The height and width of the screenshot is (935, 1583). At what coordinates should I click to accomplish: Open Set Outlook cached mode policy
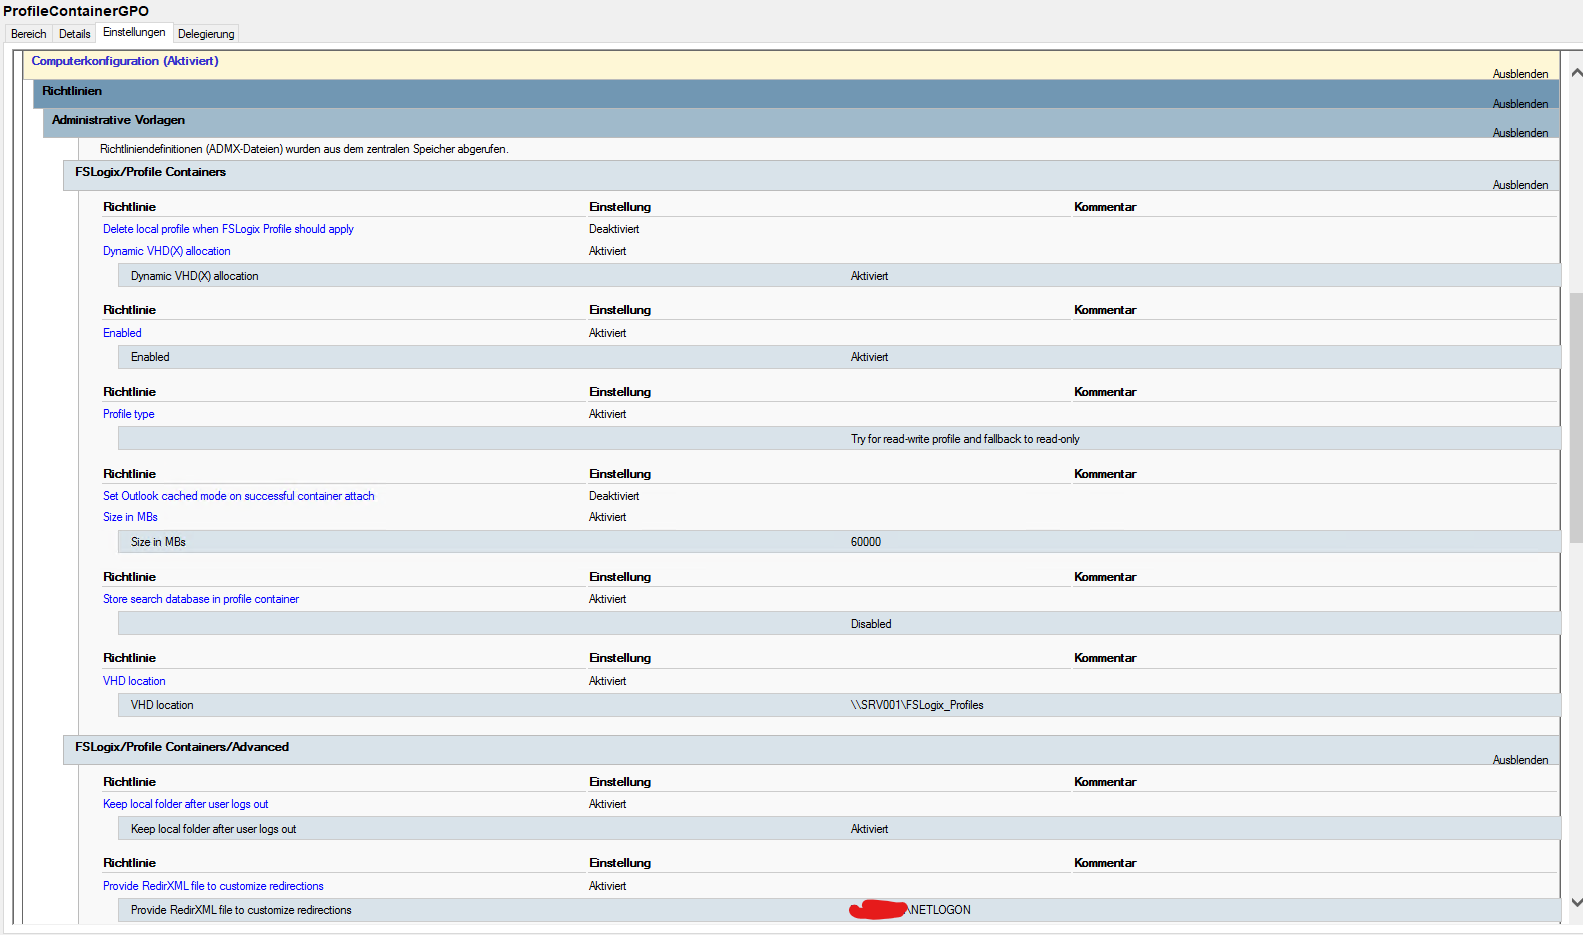(238, 496)
